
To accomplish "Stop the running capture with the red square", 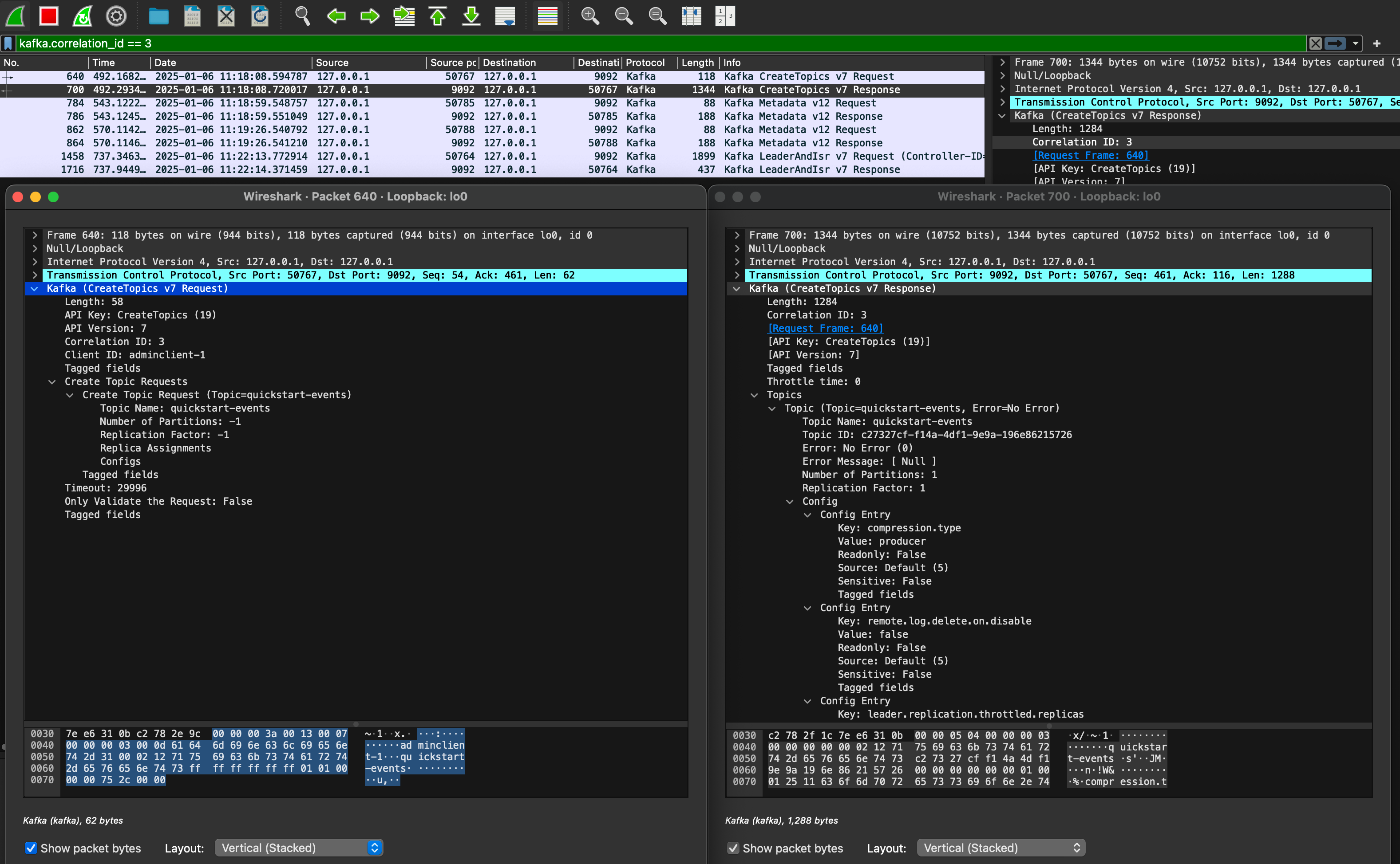I will (x=49, y=15).
